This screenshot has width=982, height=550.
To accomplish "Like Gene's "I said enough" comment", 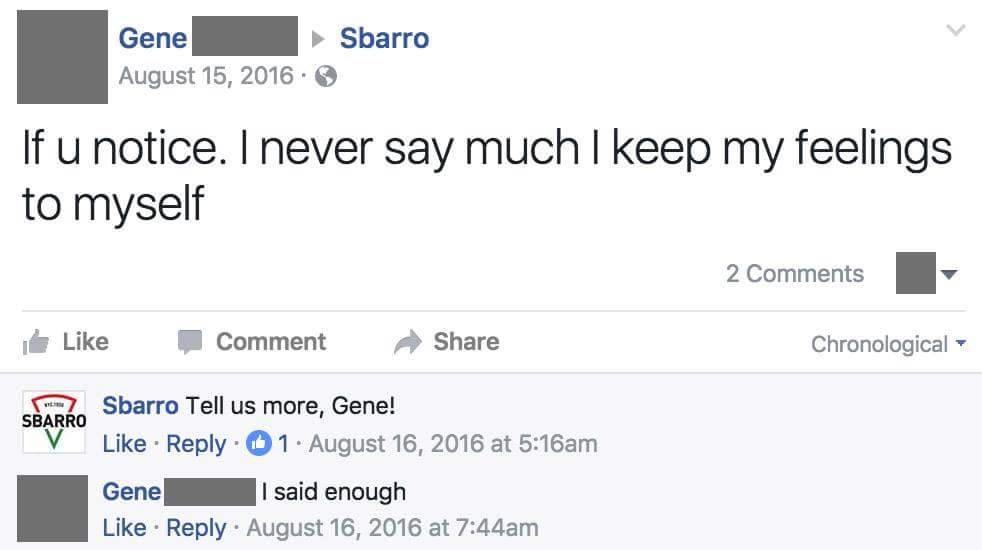I will tap(124, 527).
